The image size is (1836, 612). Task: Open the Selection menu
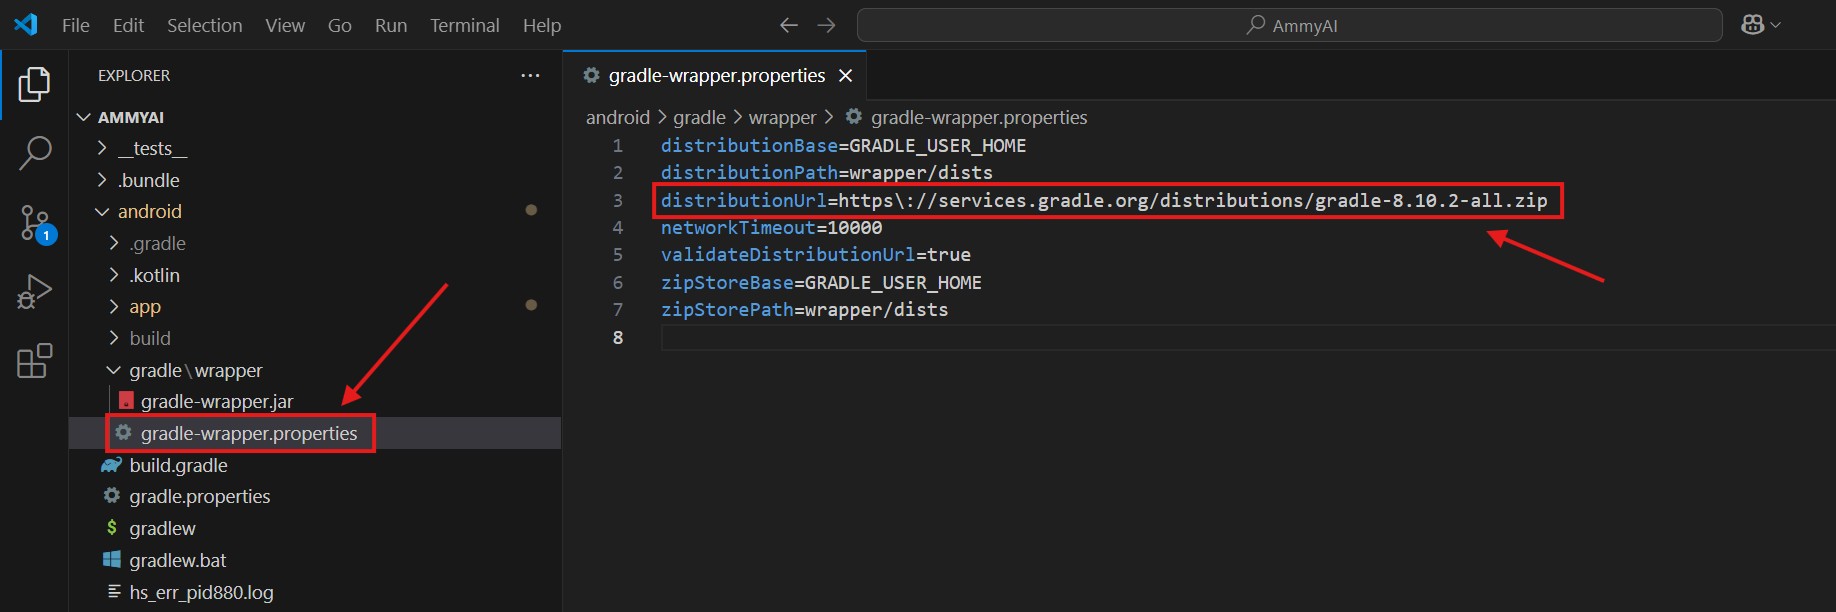pos(204,25)
